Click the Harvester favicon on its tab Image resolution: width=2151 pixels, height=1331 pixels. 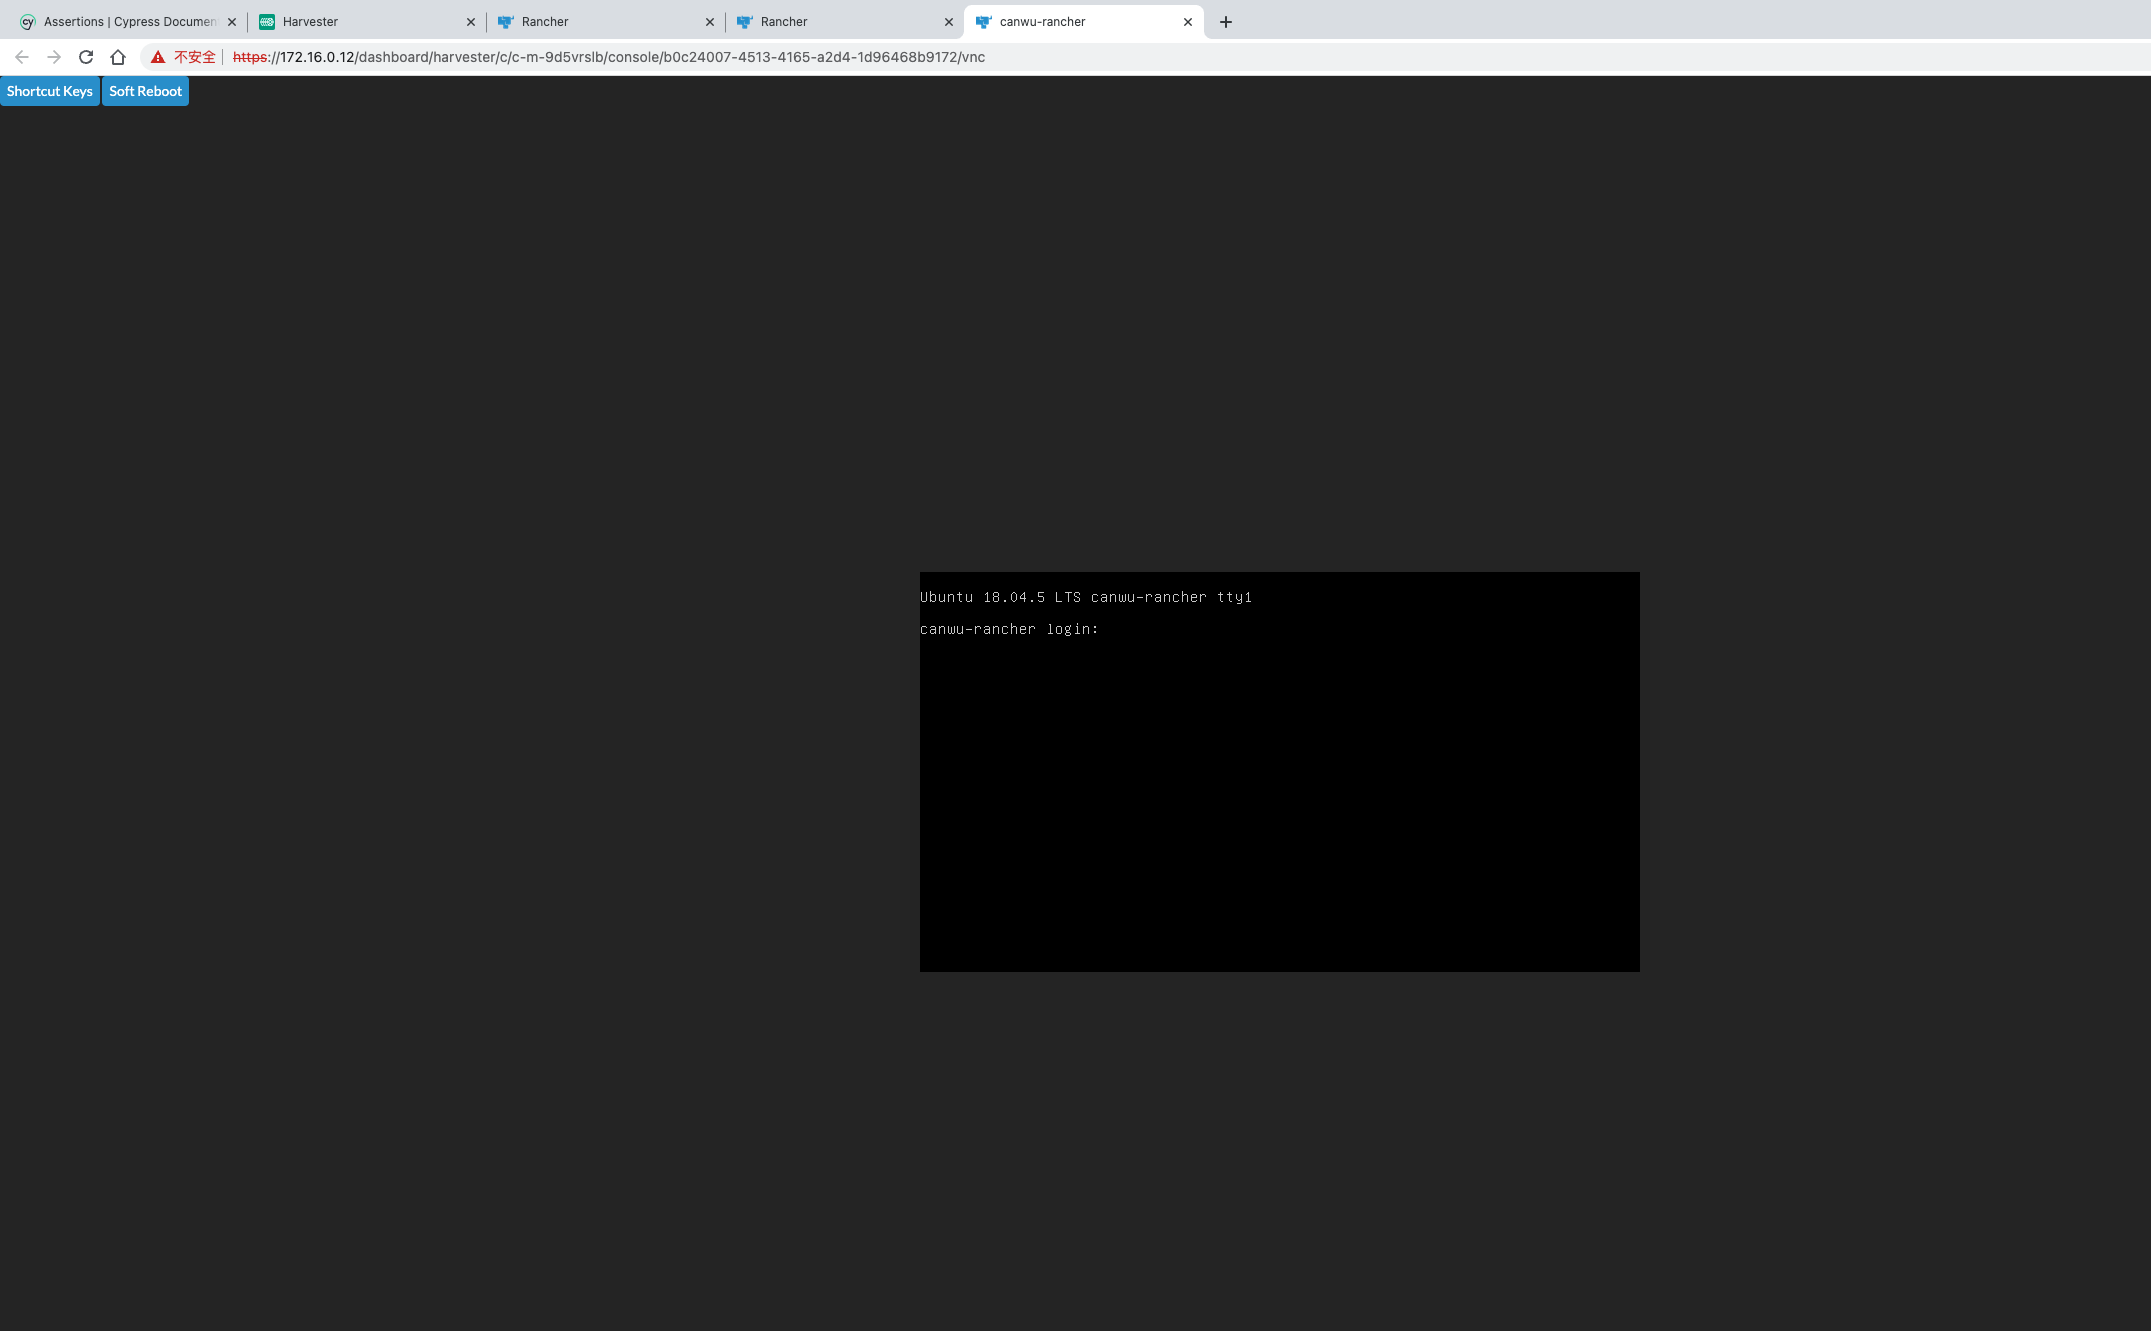pyautogui.click(x=266, y=21)
